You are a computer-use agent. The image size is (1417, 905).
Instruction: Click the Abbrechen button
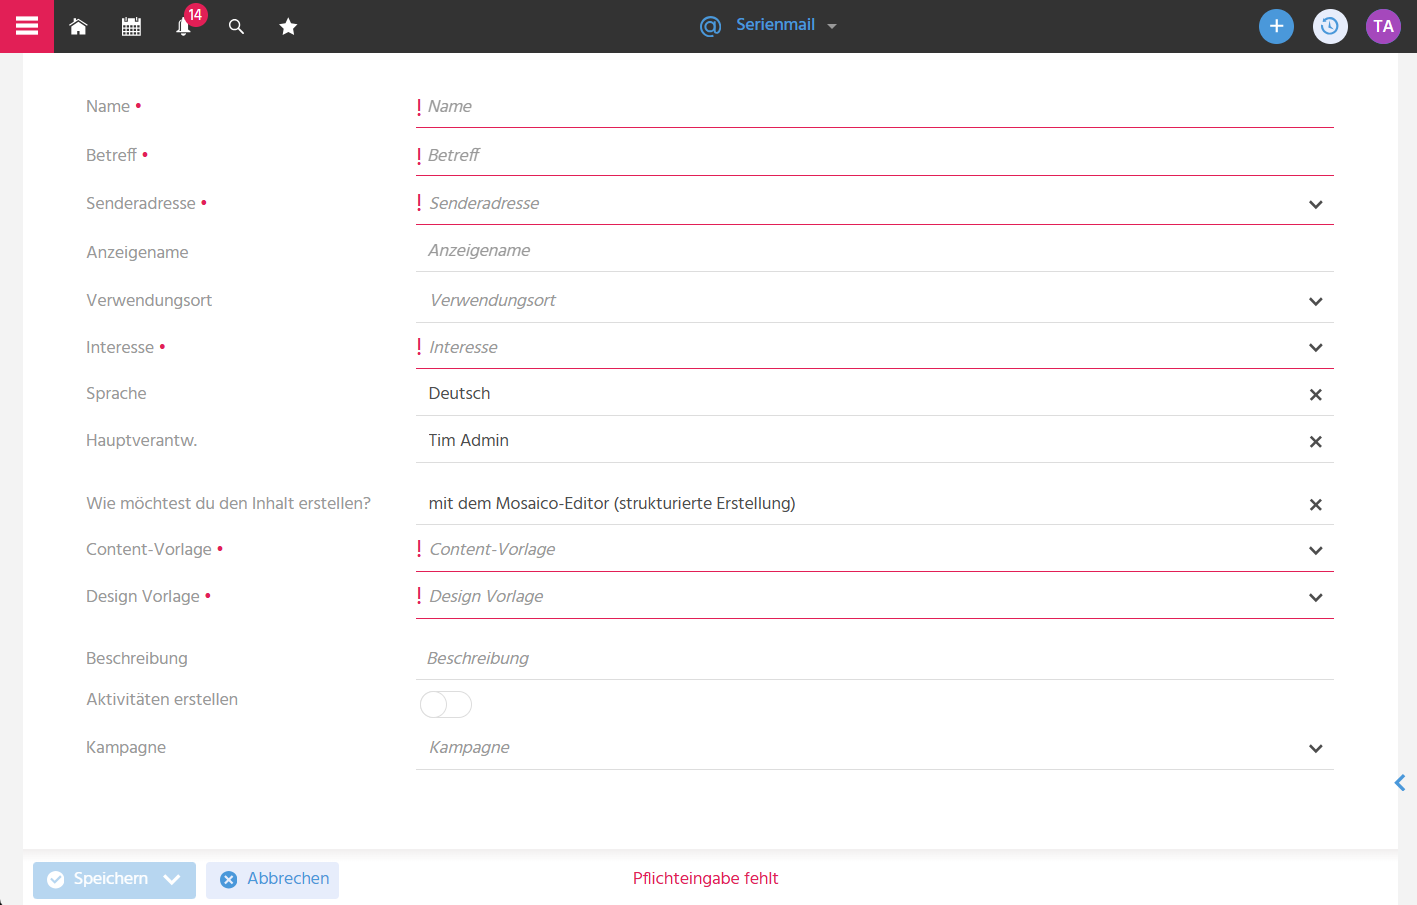click(x=272, y=879)
